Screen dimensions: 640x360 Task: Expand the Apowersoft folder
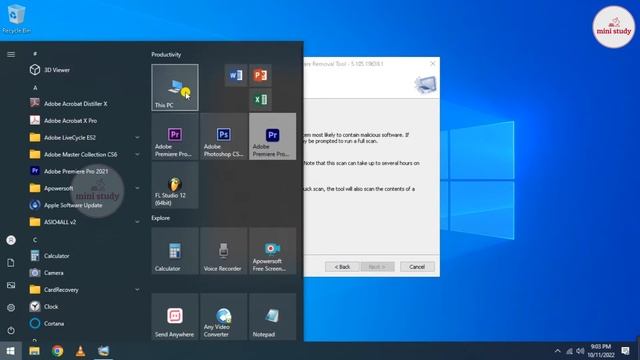85,188
